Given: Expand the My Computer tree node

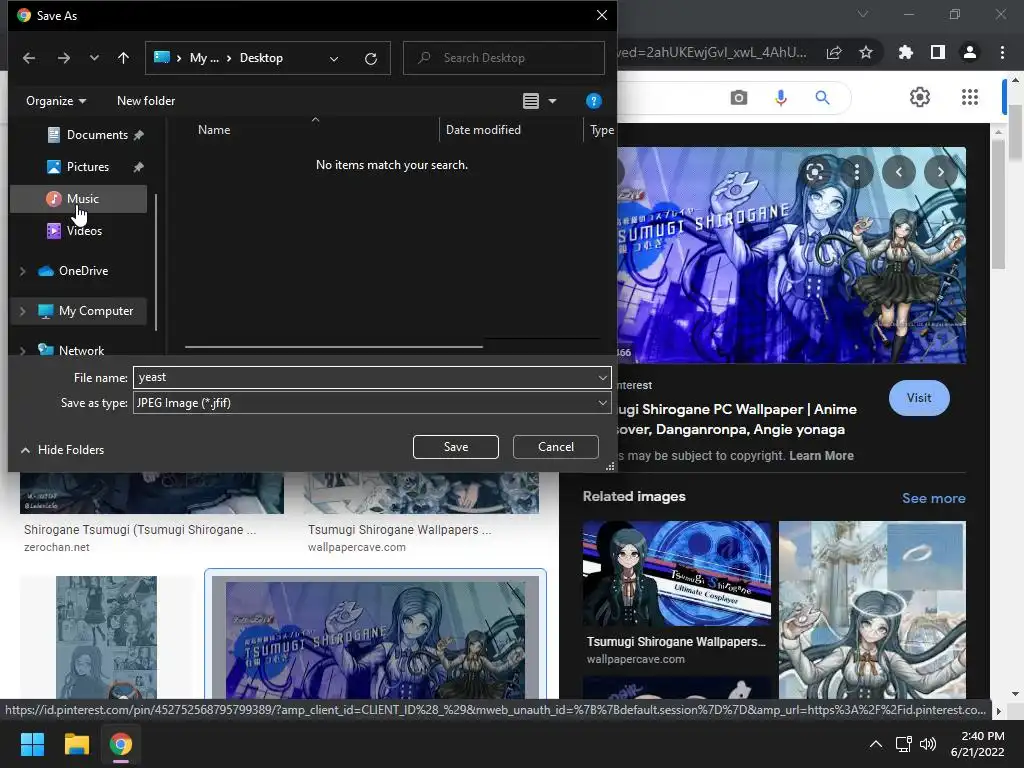Looking at the screenshot, I should tap(22, 312).
